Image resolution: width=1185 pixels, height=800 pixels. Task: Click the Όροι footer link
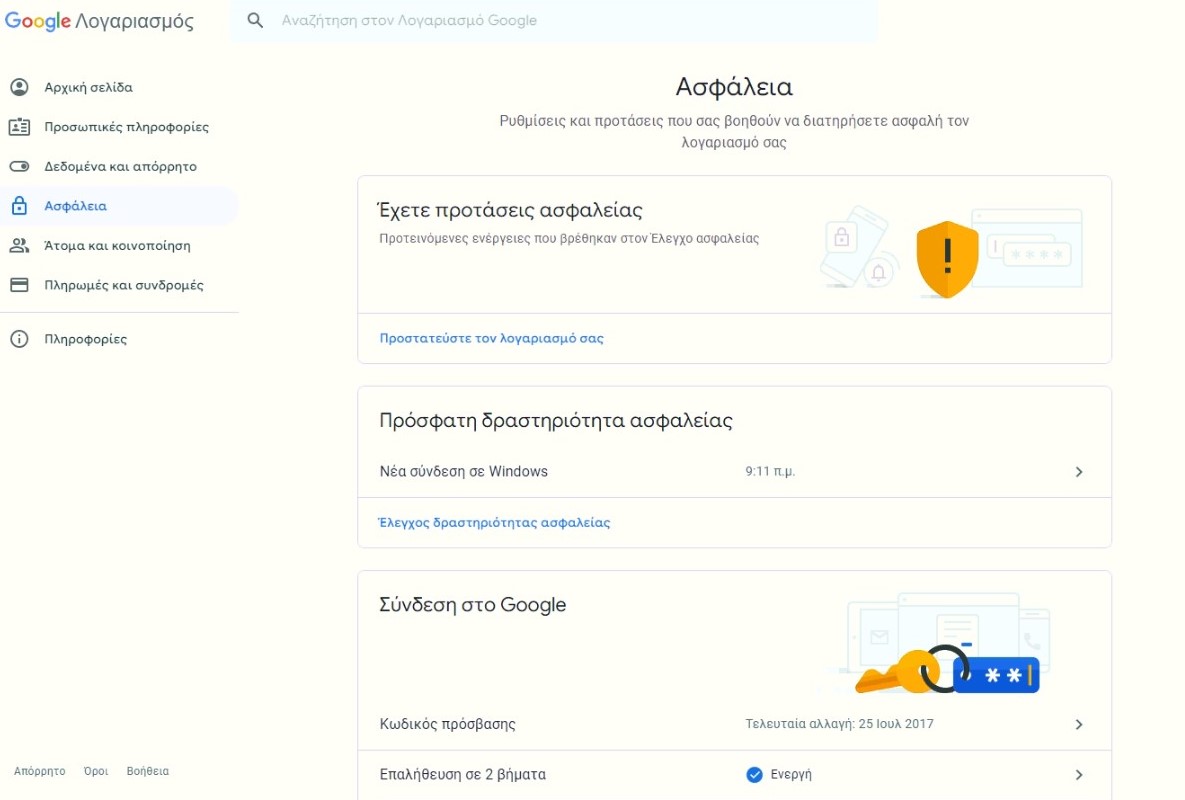(96, 771)
